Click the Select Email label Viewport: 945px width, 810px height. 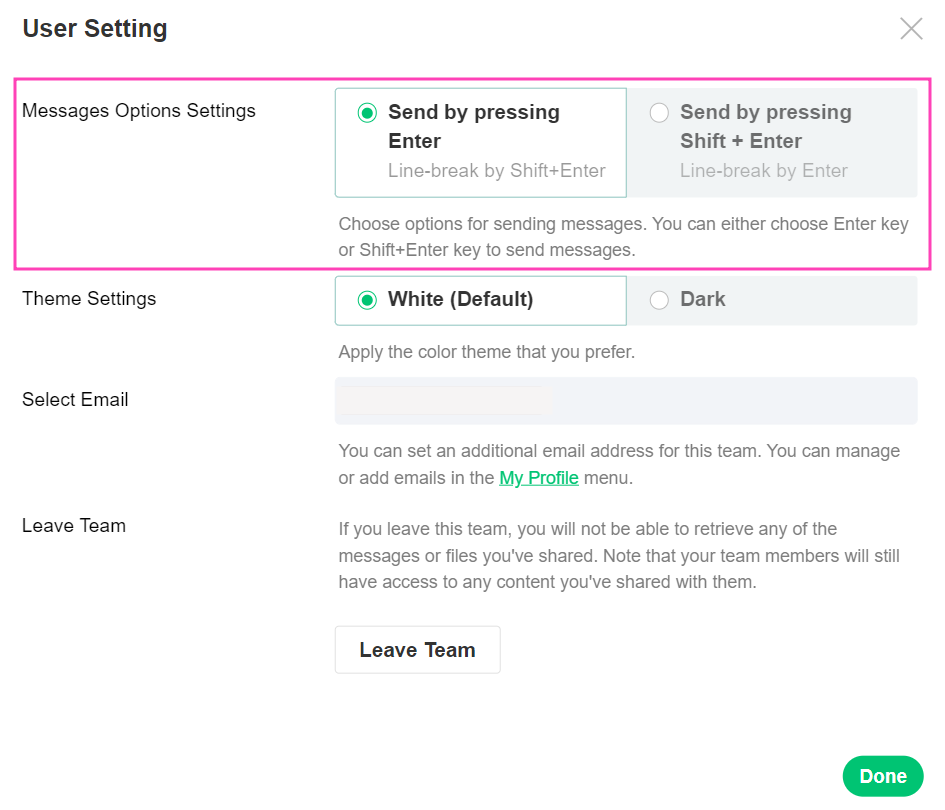(75, 399)
